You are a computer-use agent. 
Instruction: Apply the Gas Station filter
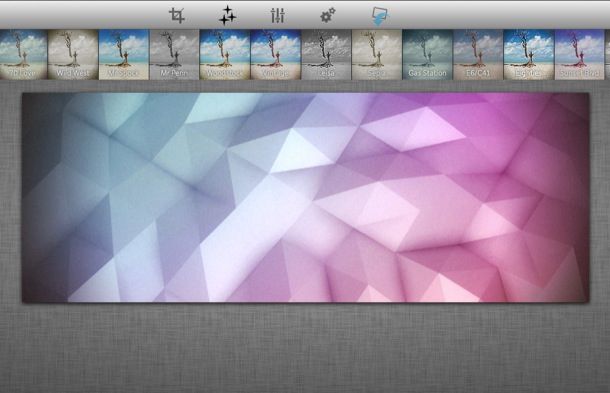(427, 54)
